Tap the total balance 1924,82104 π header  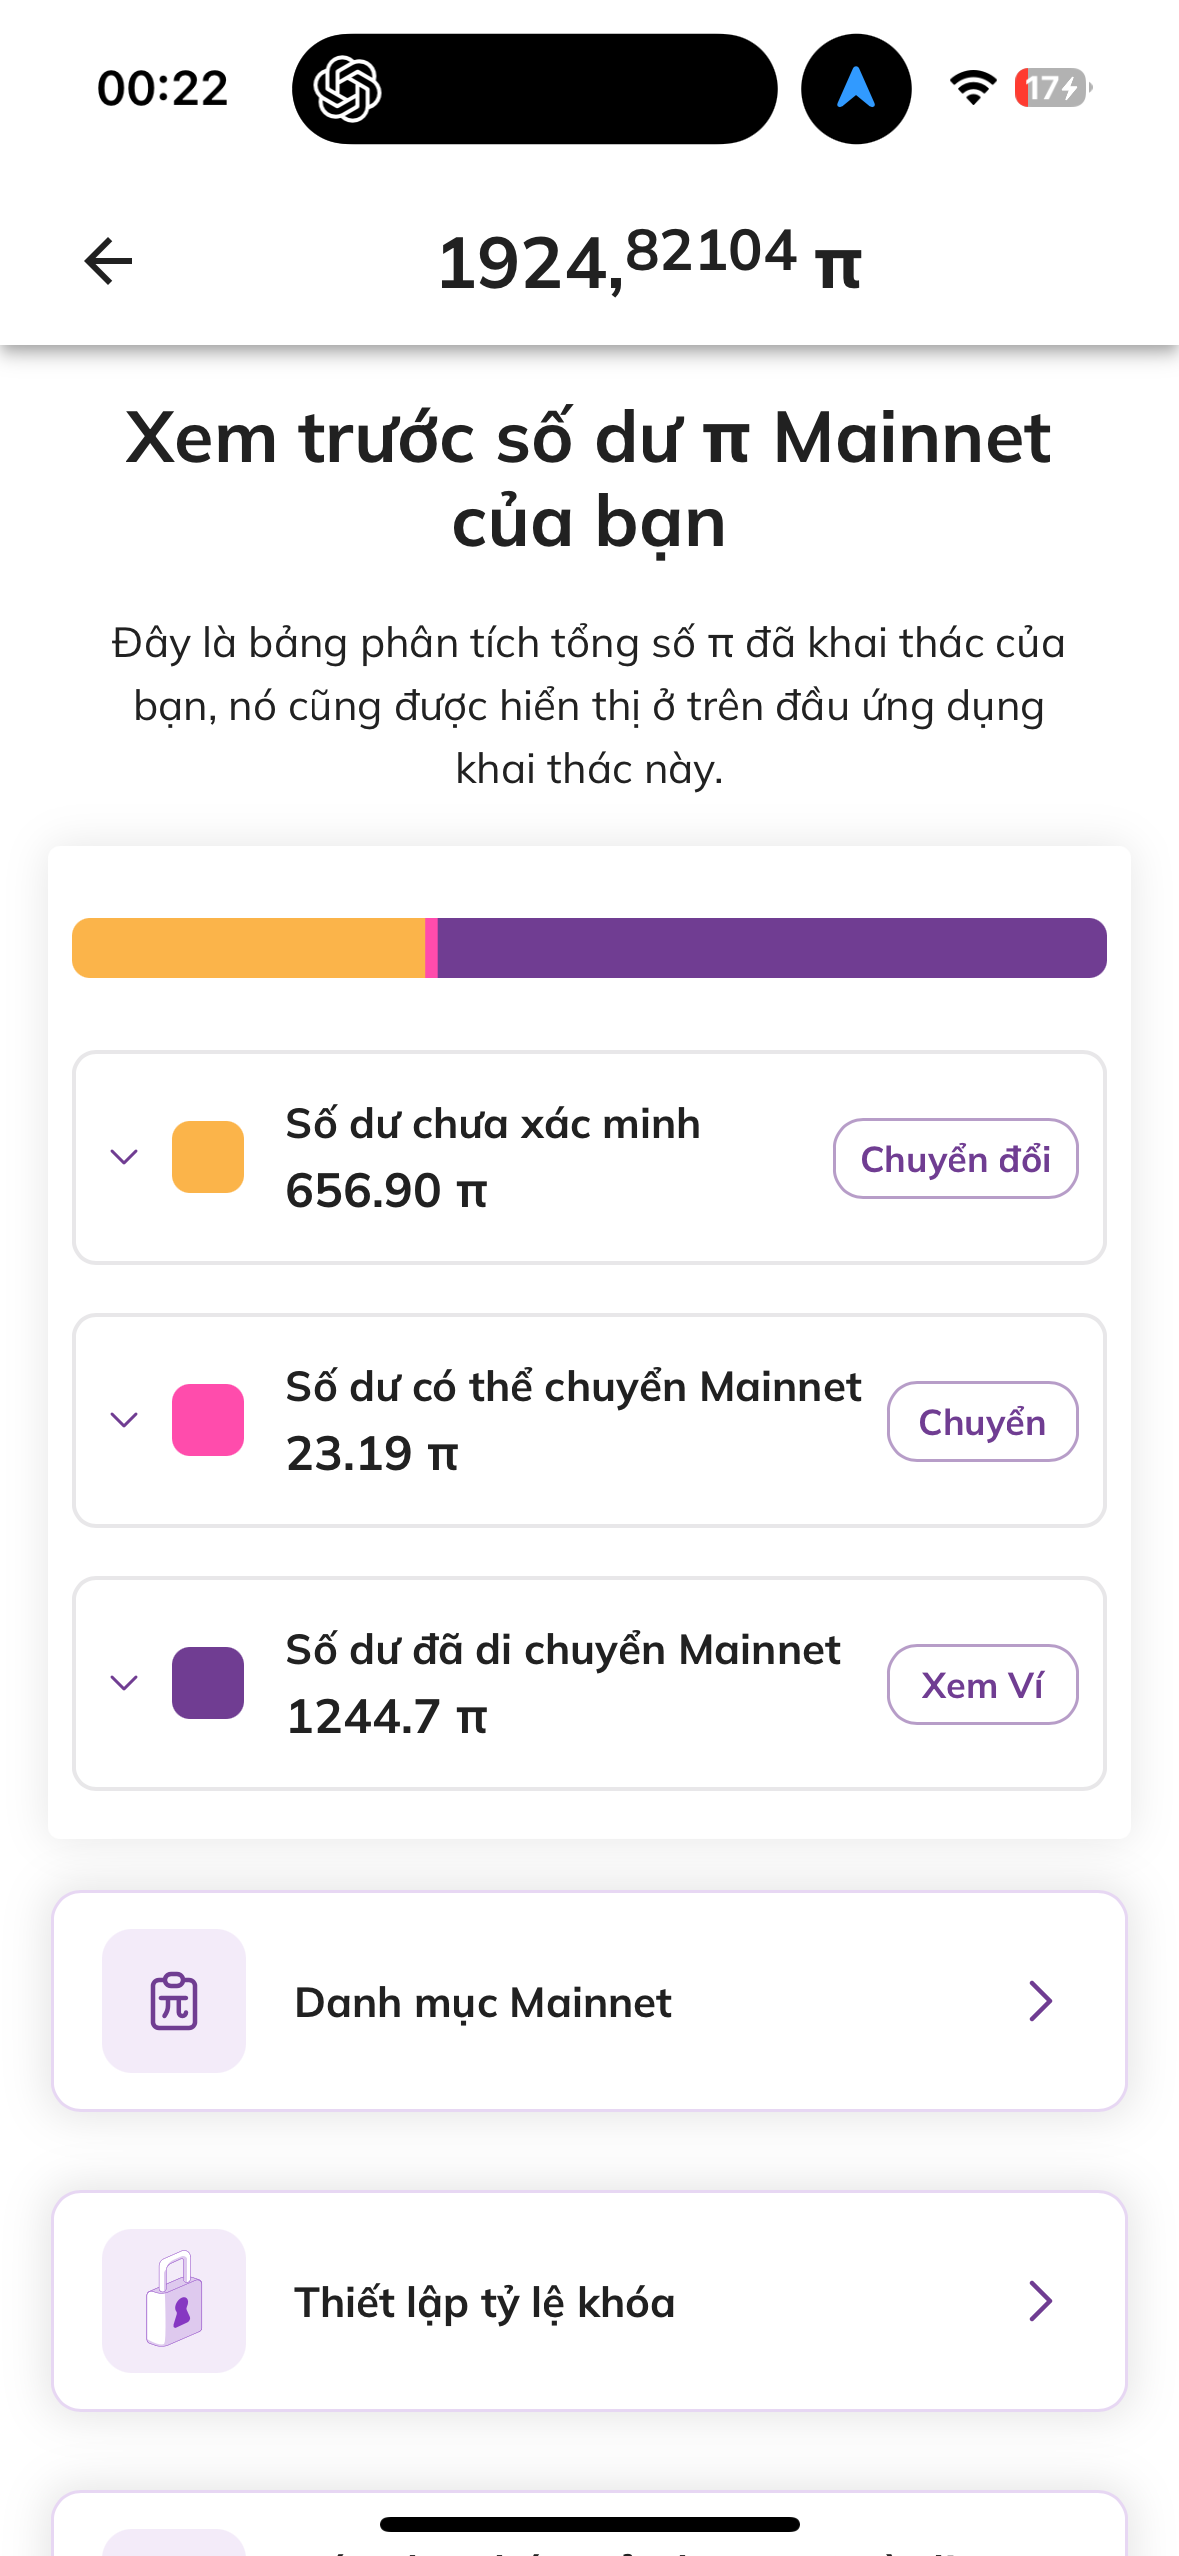648,262
